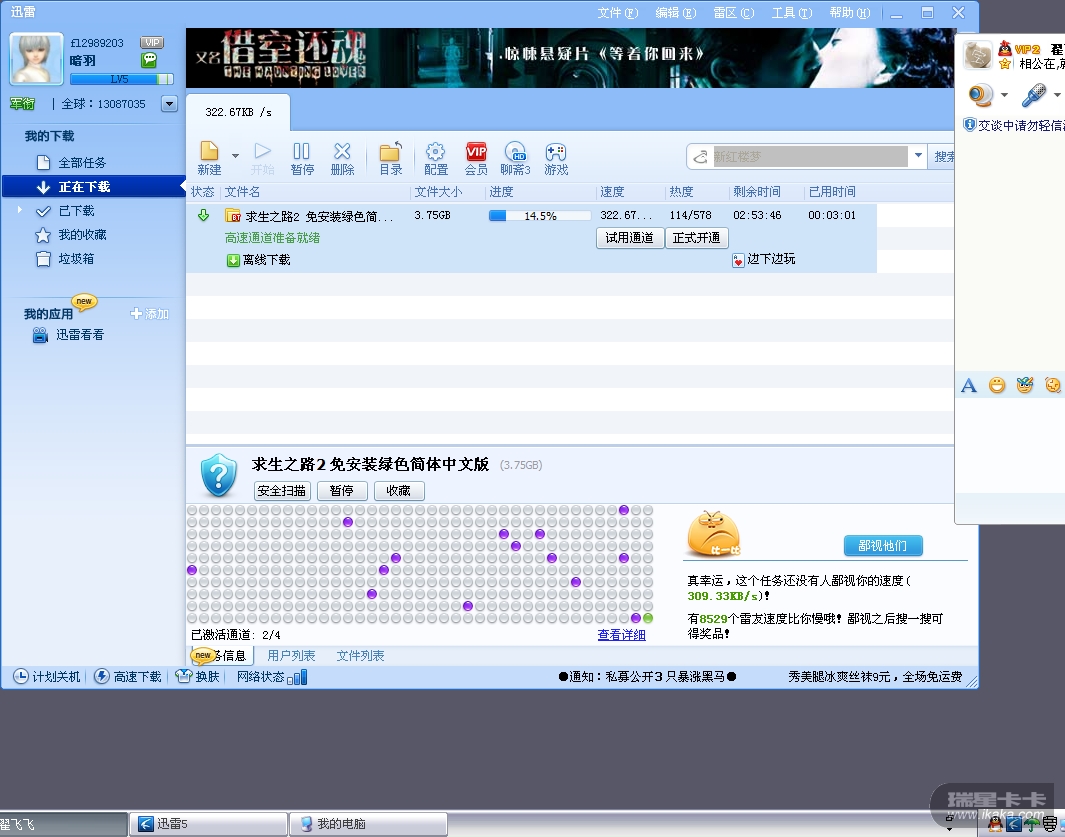The height and width of the screenshot is (837, 1065).
Task: Click smiley emoji icon in chat window
Action: [x=996, y=386]
